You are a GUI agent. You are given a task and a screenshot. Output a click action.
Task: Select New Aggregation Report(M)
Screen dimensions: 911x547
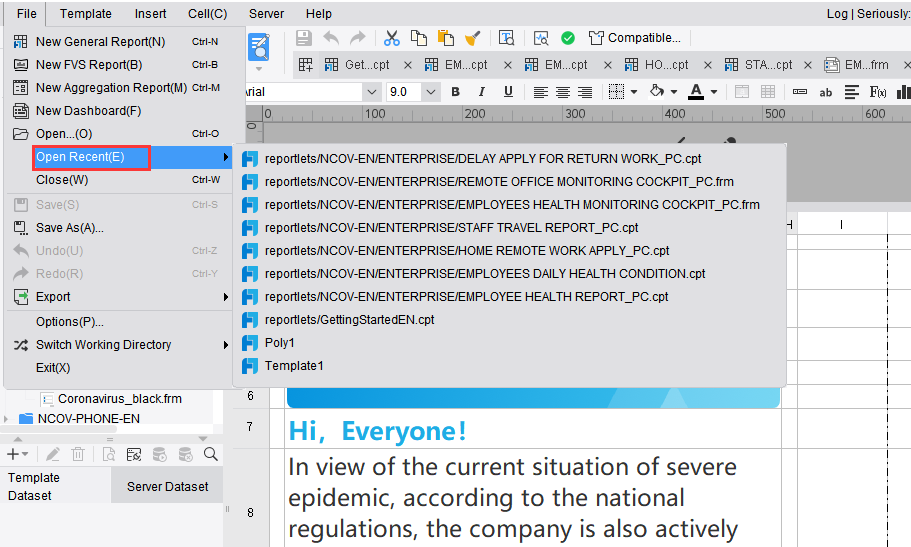coord(118,88)
